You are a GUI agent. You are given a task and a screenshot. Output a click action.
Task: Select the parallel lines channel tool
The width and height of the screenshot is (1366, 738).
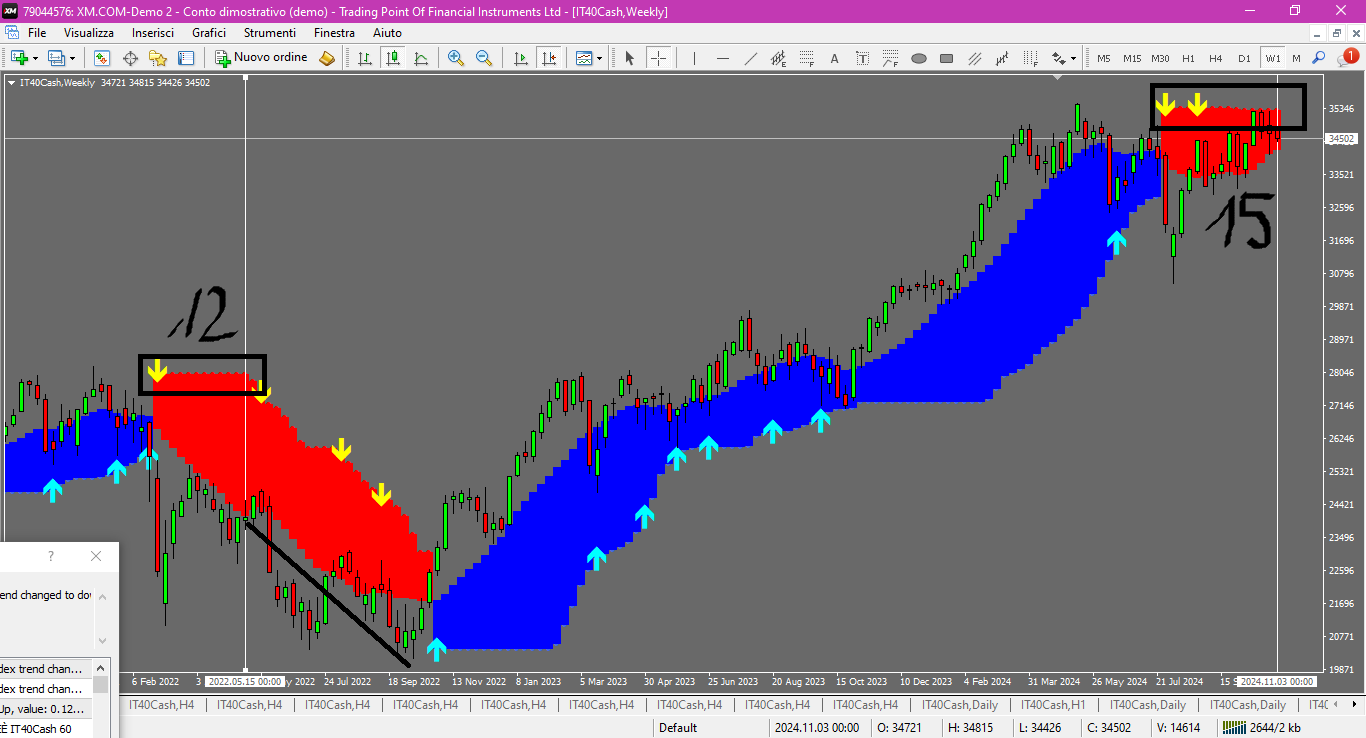click(975, 58)
